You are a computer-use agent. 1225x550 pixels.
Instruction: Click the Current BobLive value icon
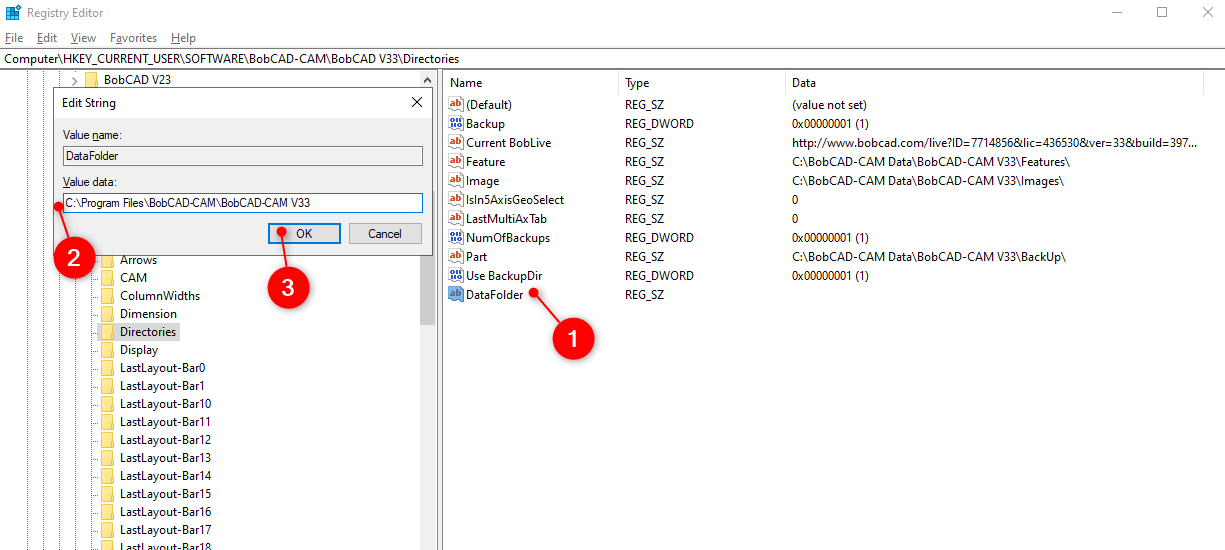coord(456,142)
